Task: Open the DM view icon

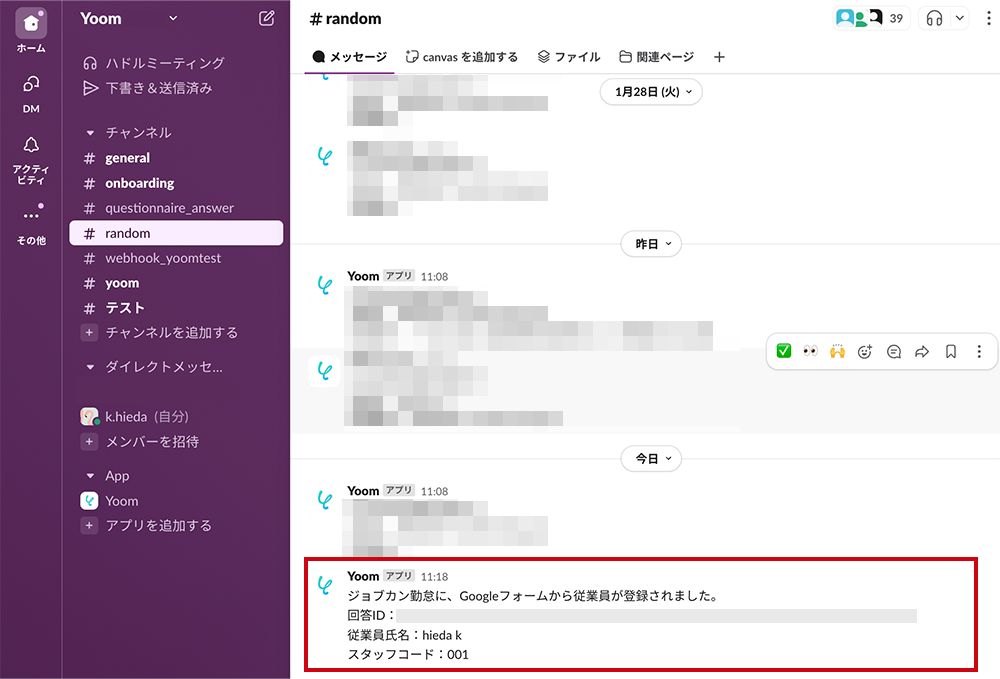Action: pyautogui.click(x=31, y=84)
